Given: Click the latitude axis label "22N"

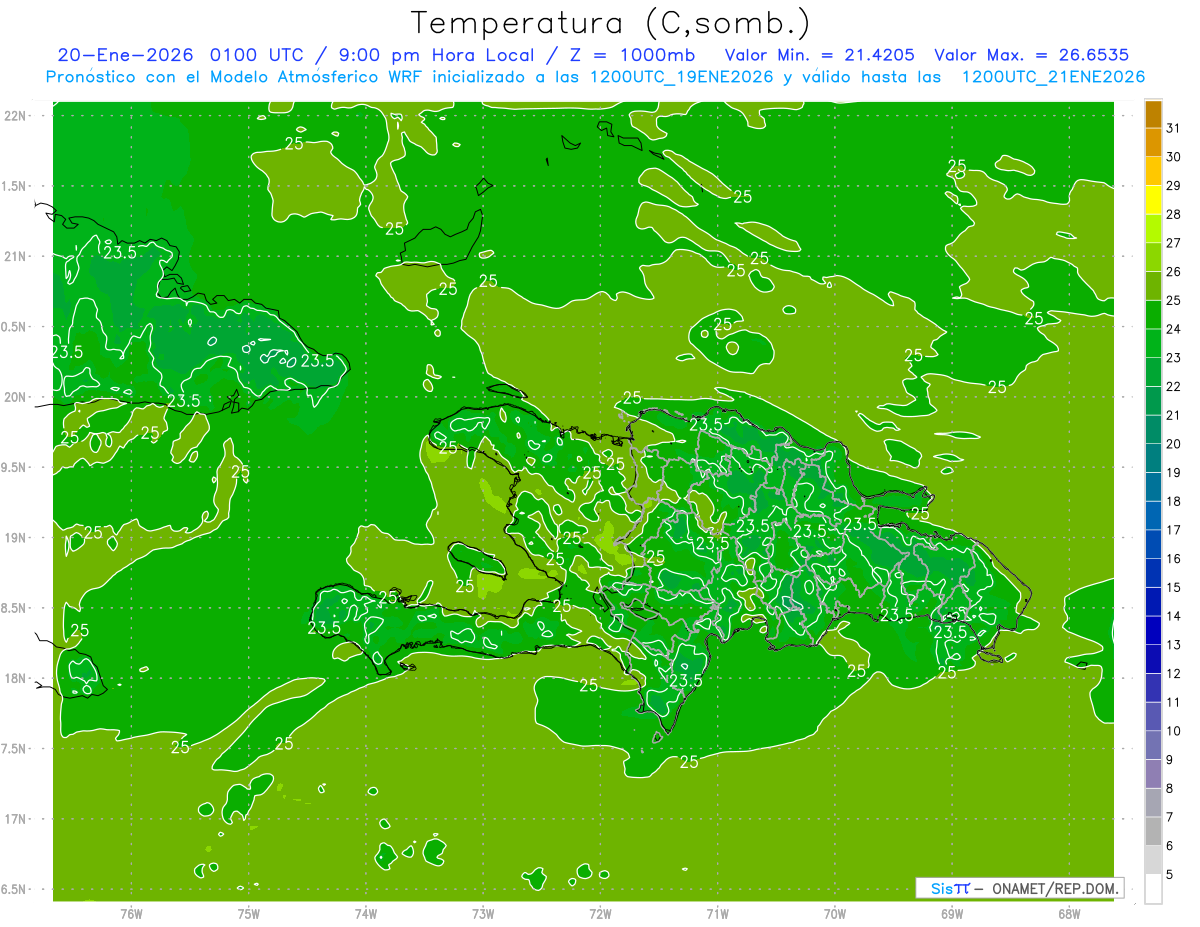Looking at the screenshot, I should tap(15, 116).
